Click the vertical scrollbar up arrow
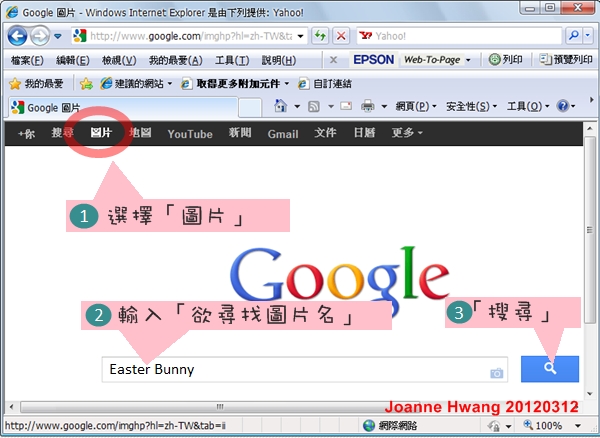 pyautogui.click(x=590, y=129)
